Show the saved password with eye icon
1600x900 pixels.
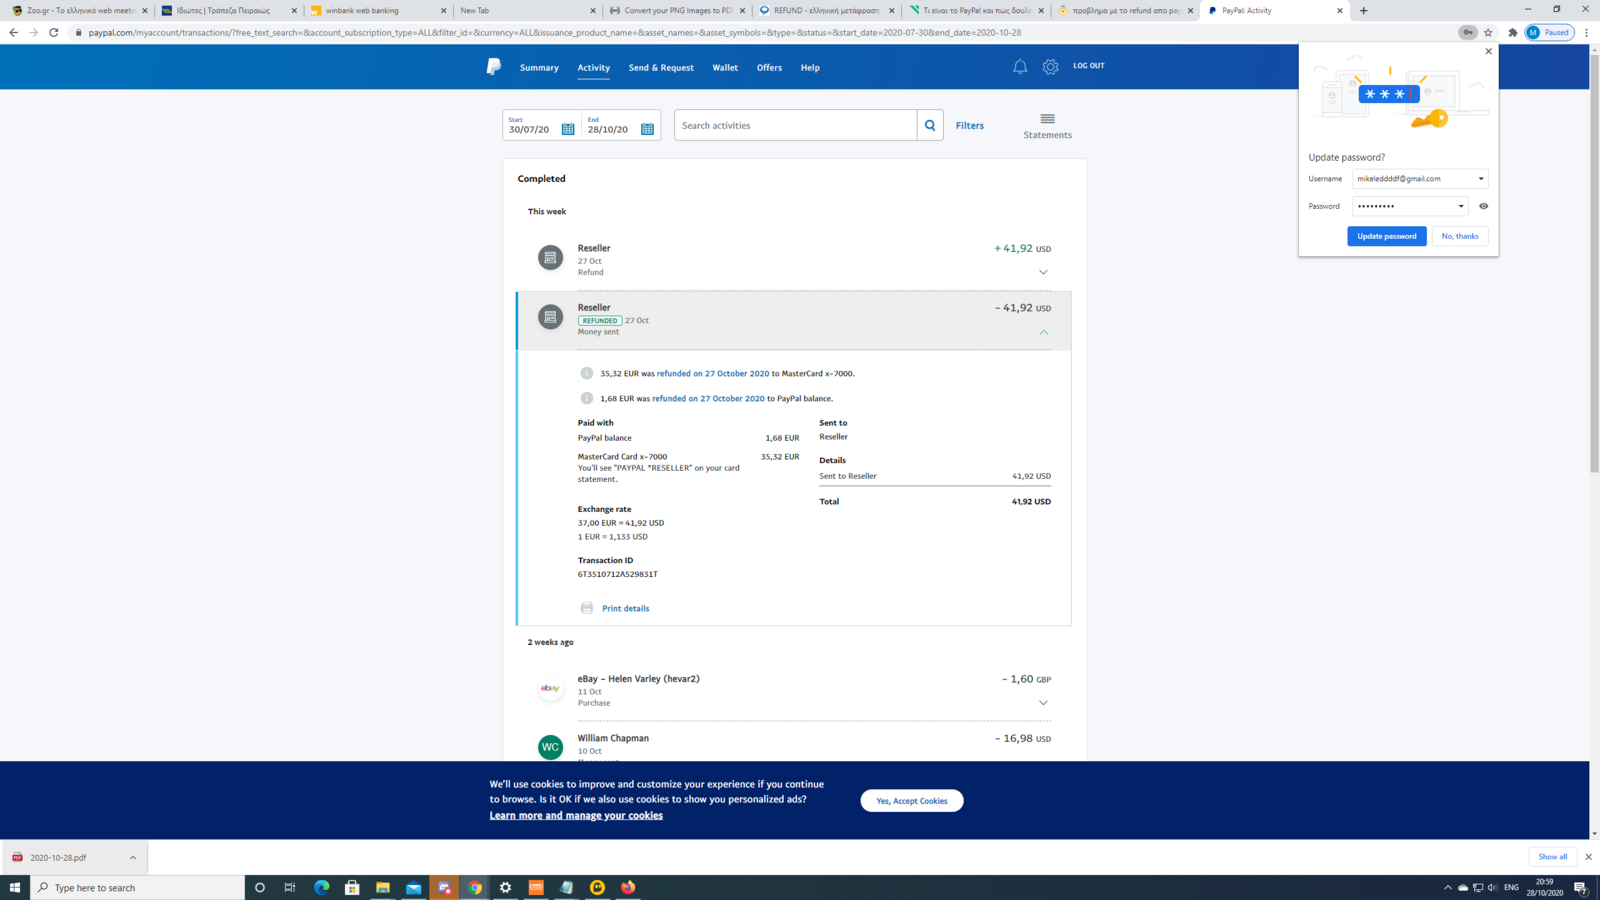pos(1483,206)
